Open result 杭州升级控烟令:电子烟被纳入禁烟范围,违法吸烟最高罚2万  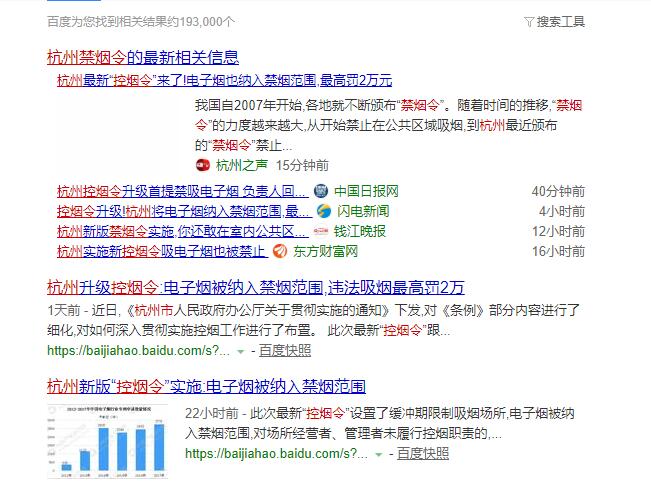tap(256, 287)
